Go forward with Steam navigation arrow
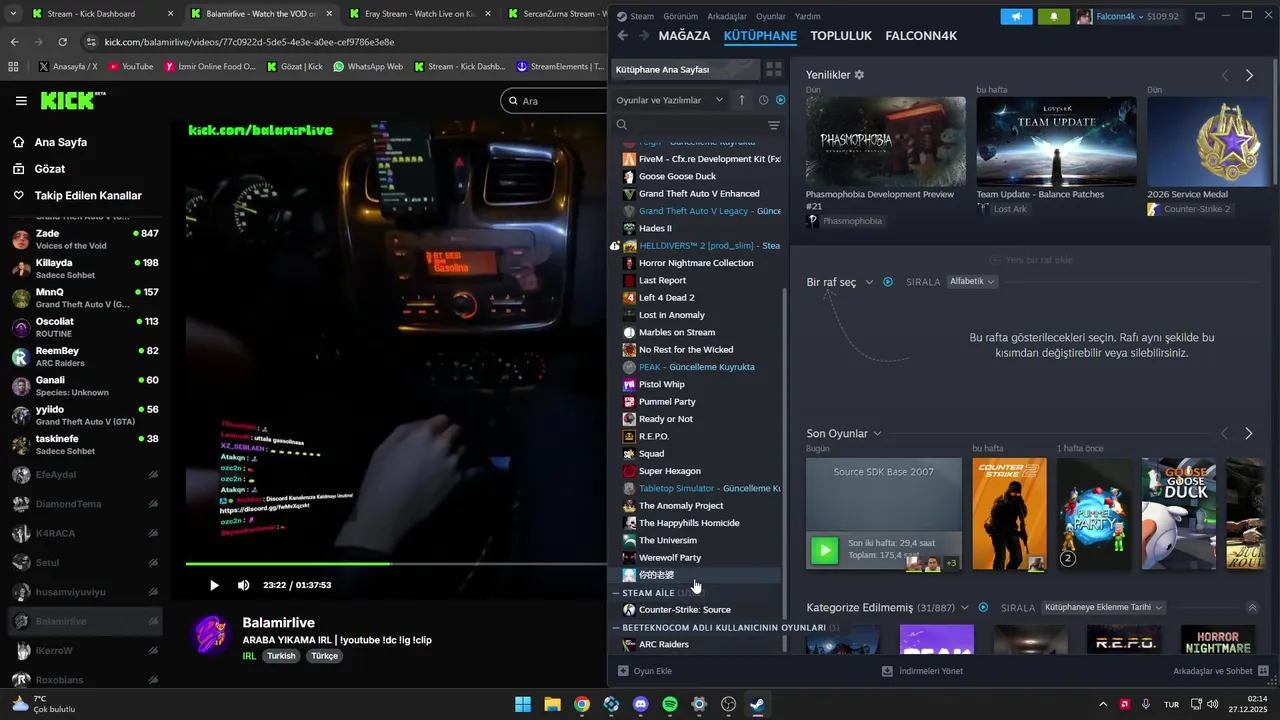The height and width of the screenshot is (720, 1280). 643,36
